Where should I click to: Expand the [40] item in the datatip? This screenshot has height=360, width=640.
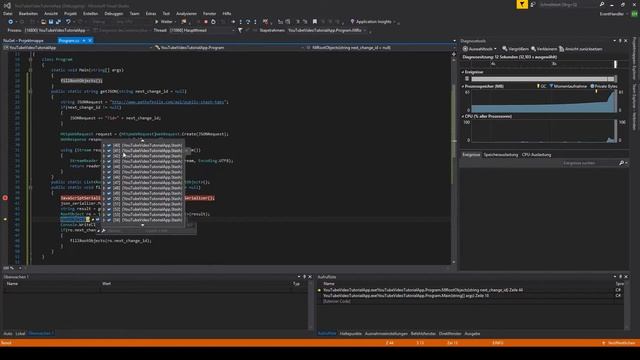pyautogui.click(x=104, y=145)
